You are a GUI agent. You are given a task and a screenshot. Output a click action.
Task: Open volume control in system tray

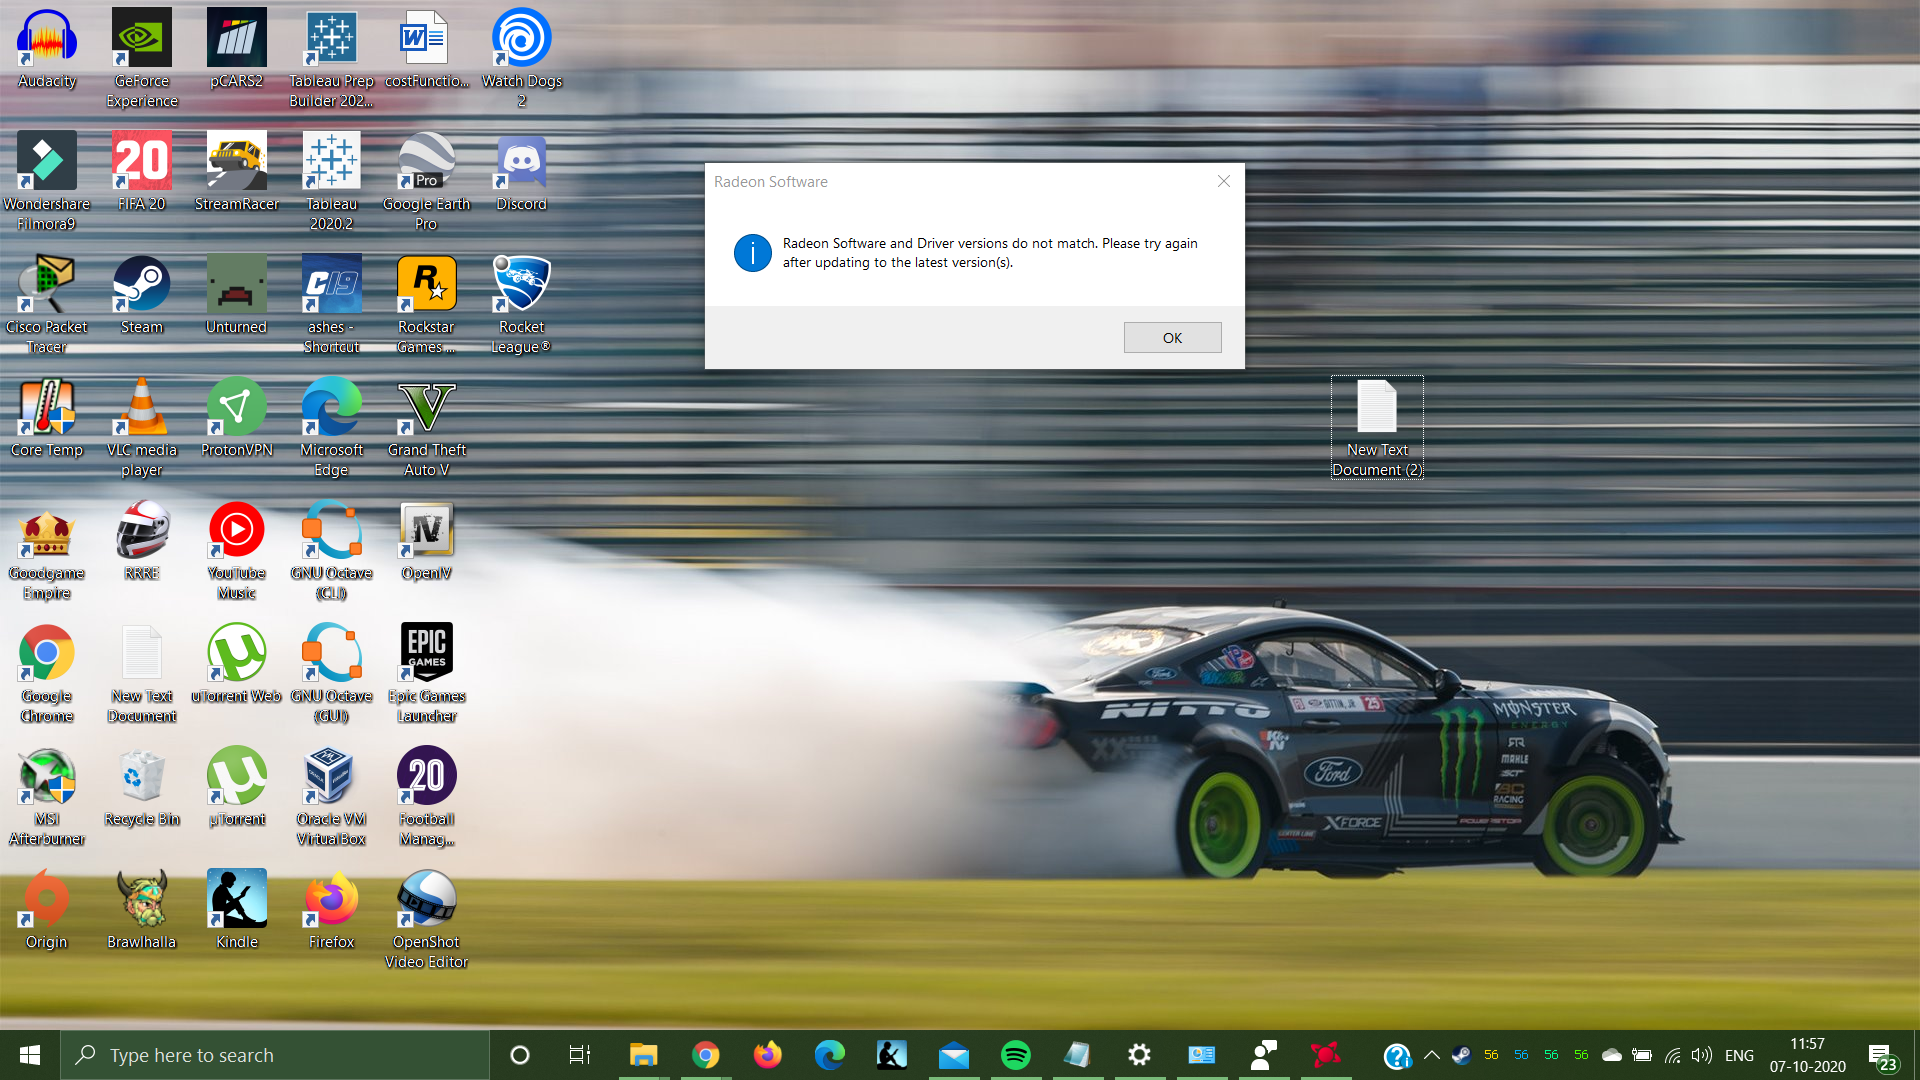click(1701, 1055)
